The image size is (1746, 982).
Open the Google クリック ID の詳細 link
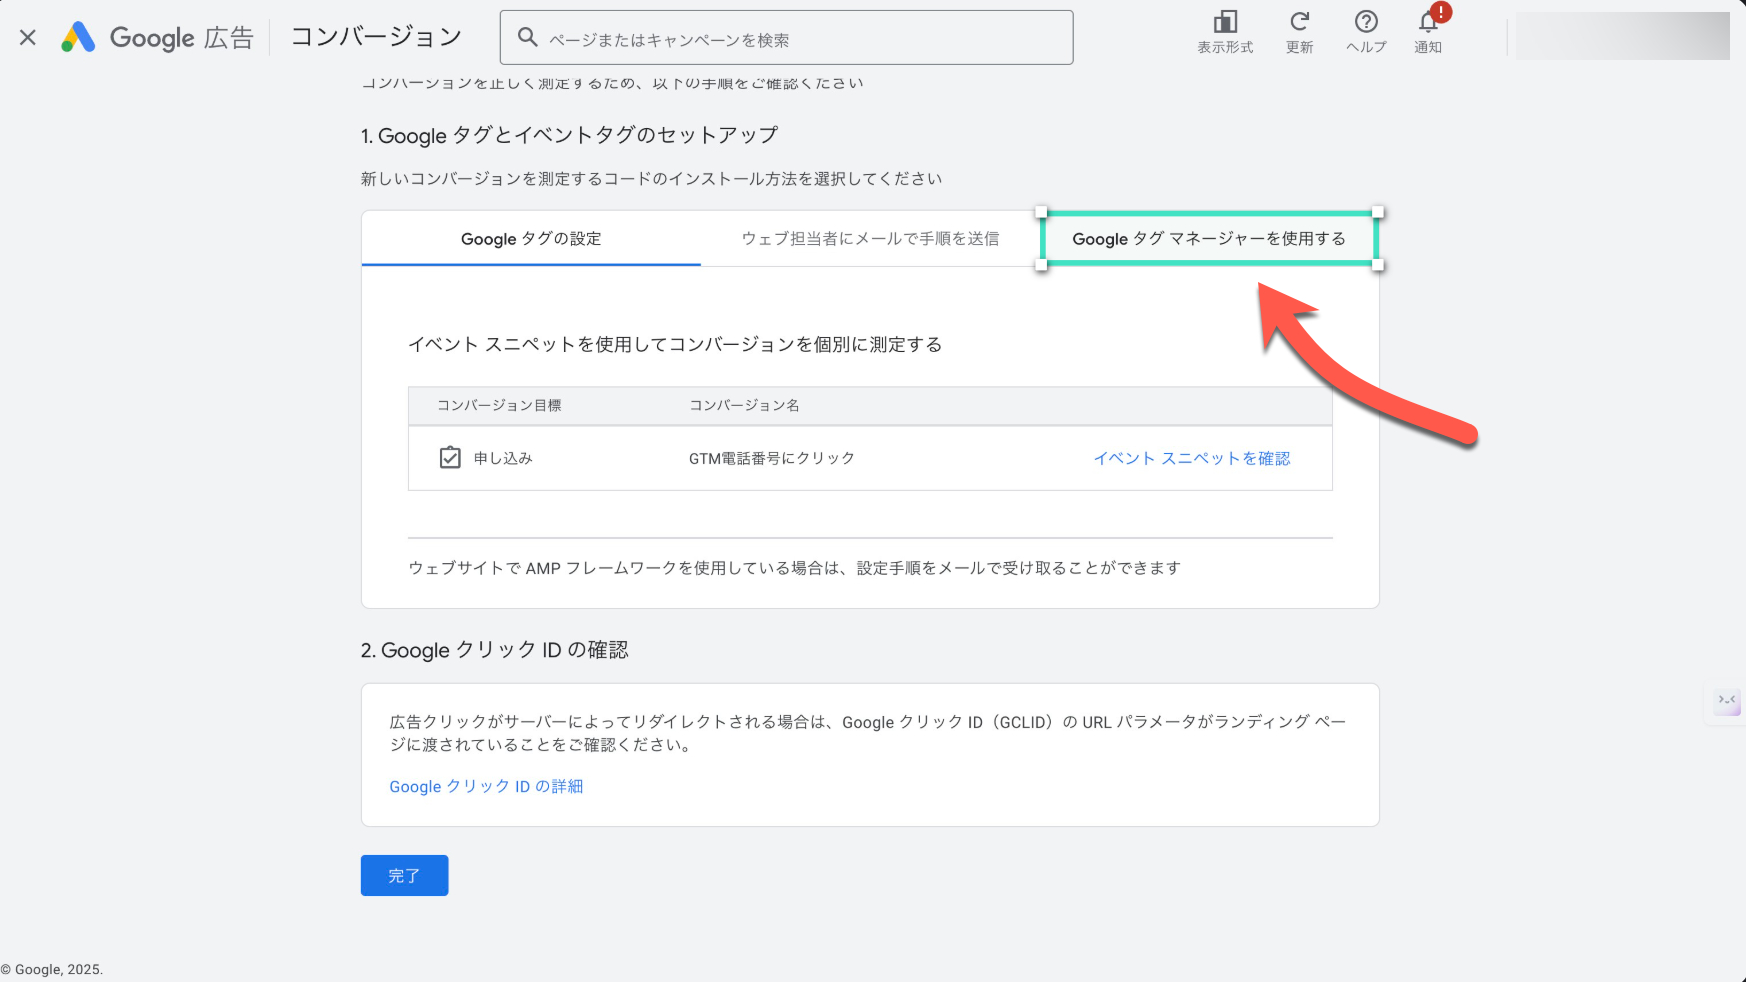[x=486, y=787]
